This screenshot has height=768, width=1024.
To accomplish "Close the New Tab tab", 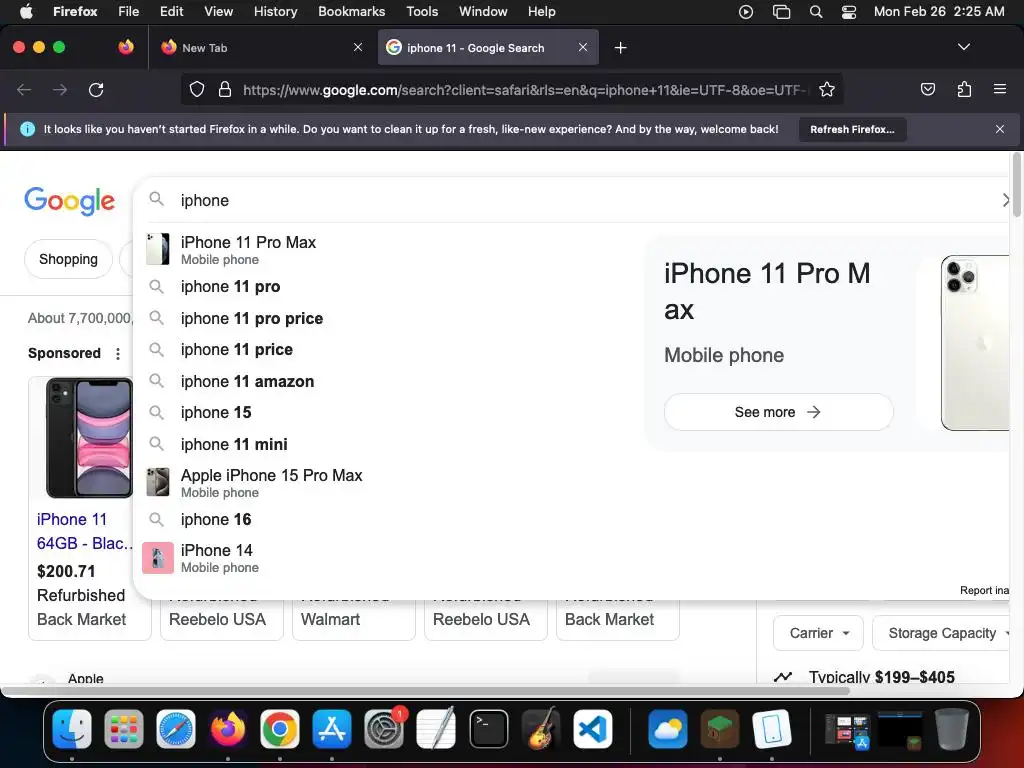I will tap(358, 47).
